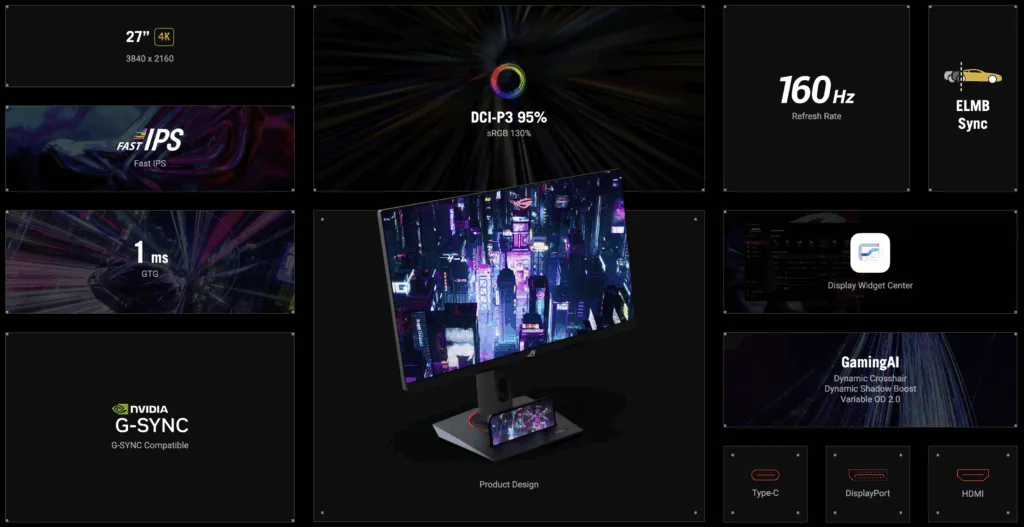Click the "Refresh Rate" caption
This screenshot has height=527, width=1024.
(816, 116)
